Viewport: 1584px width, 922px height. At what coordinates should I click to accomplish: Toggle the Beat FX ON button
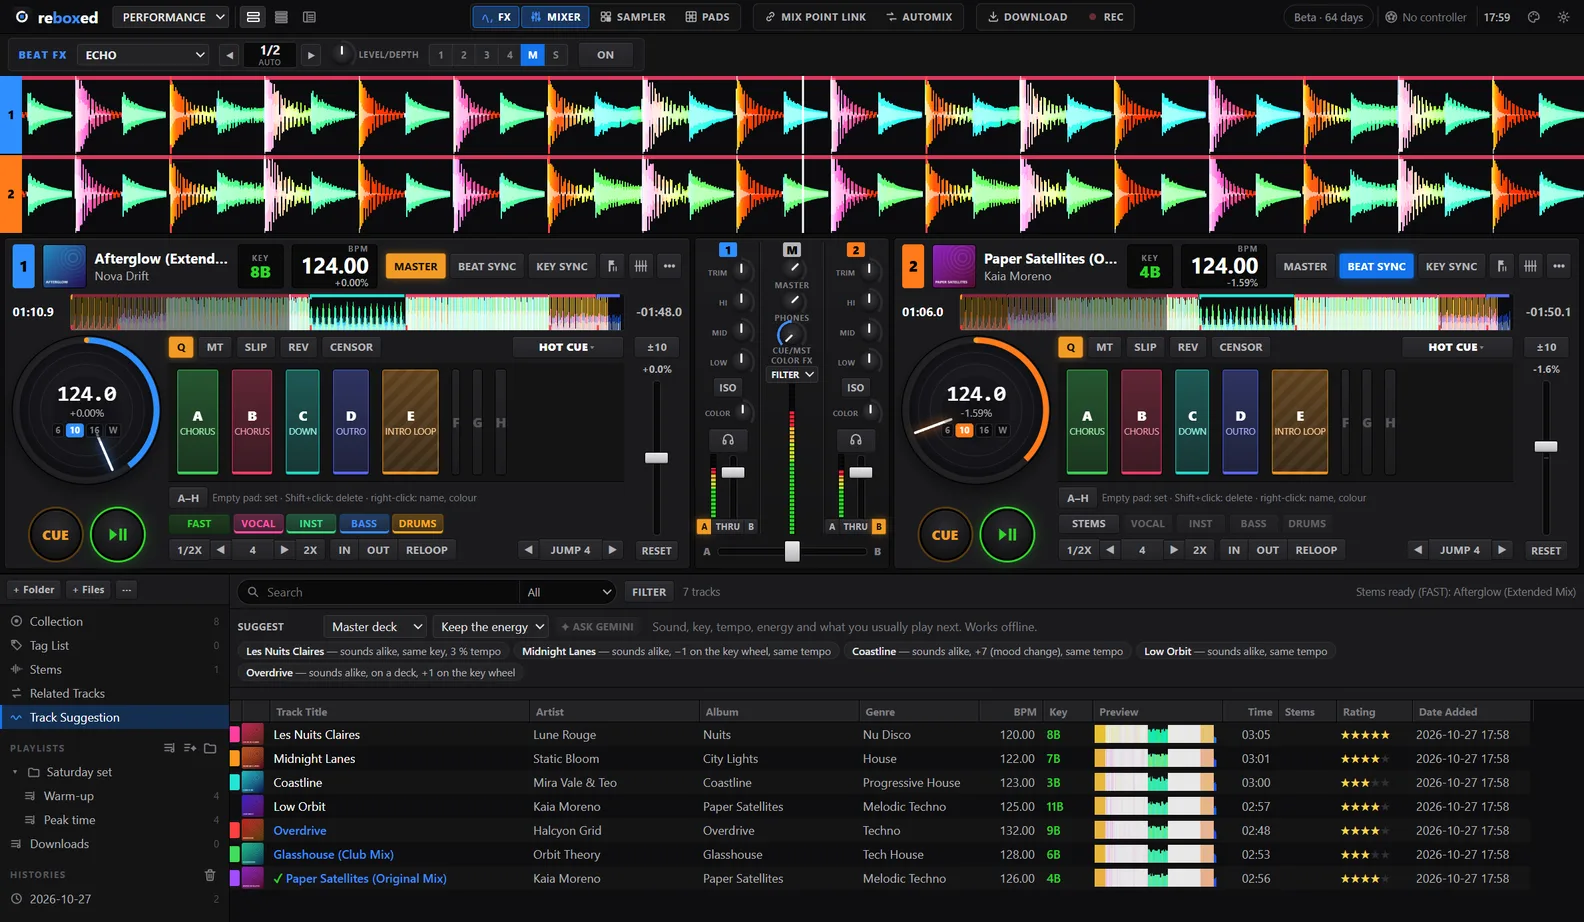[606, 55]
